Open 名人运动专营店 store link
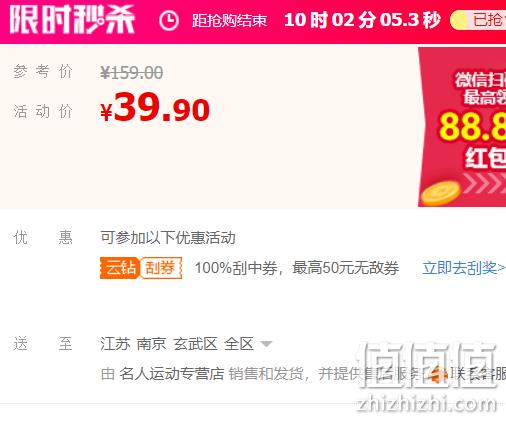 point(171,374)
